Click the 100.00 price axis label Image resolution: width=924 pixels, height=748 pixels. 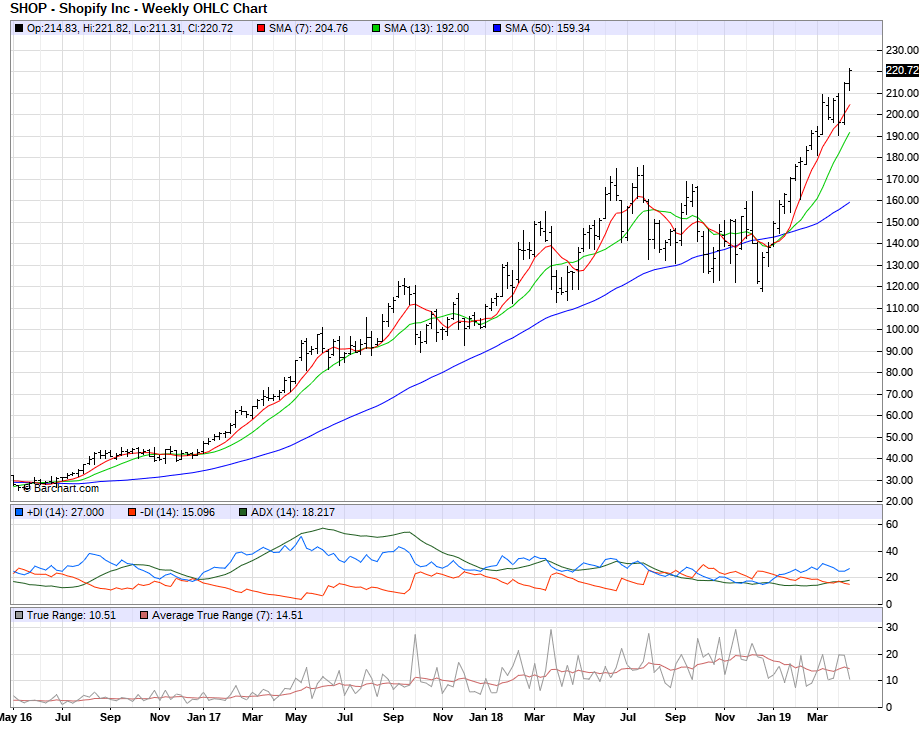click(x=902, y=329)
